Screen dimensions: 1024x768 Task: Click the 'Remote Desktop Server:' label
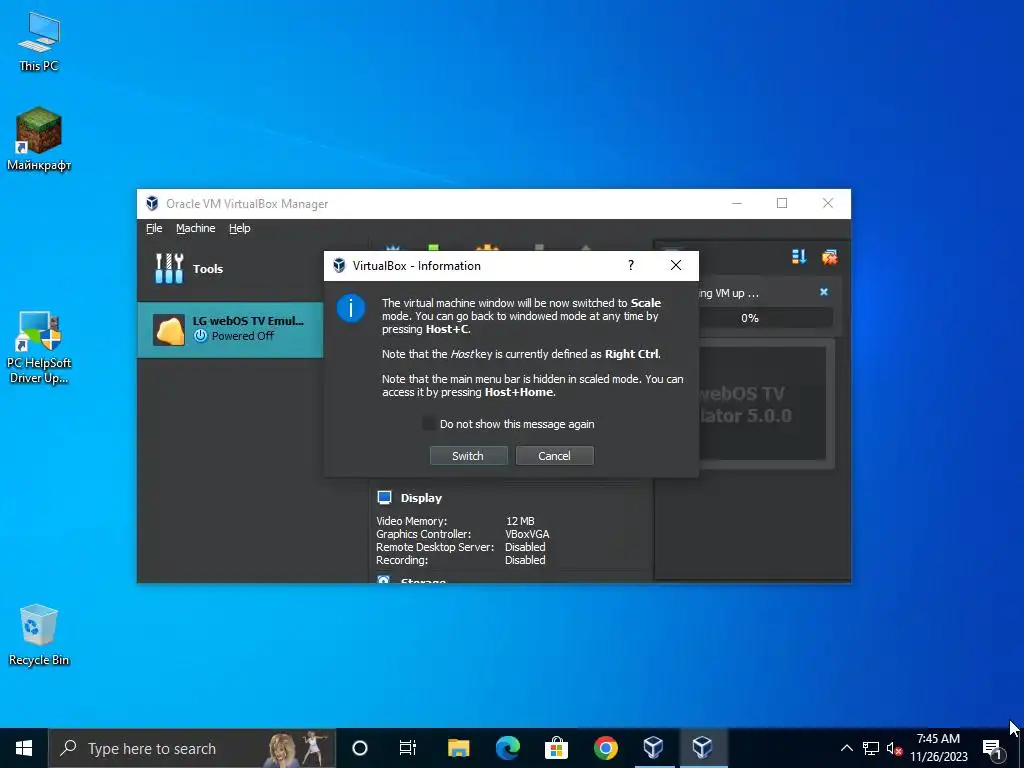[x=435, y=547]
